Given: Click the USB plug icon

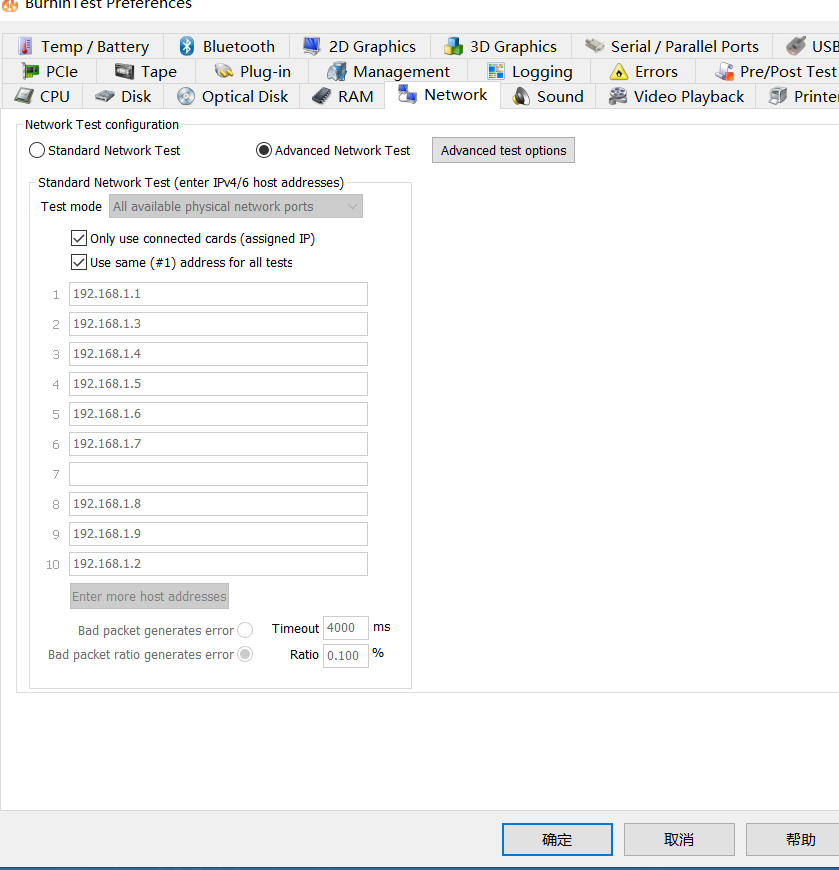Looking at the screenshot, I should coord(796,45).
